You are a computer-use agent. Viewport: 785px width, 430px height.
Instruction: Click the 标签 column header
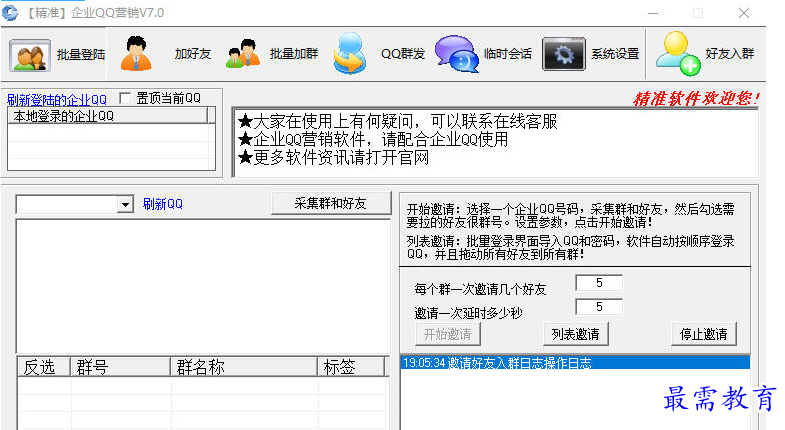point(351,367)
